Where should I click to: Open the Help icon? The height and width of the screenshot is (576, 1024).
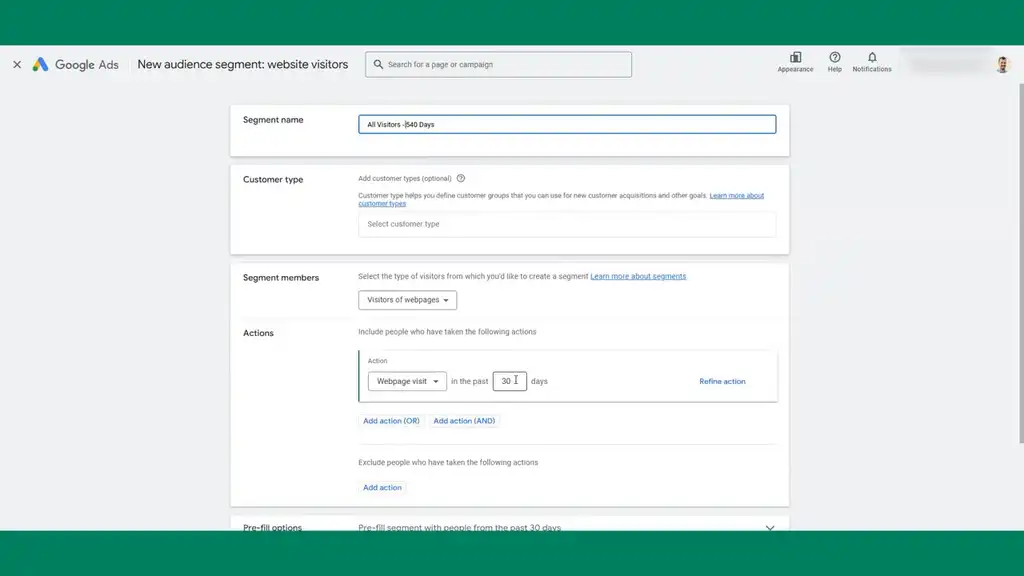coord(834,58)
